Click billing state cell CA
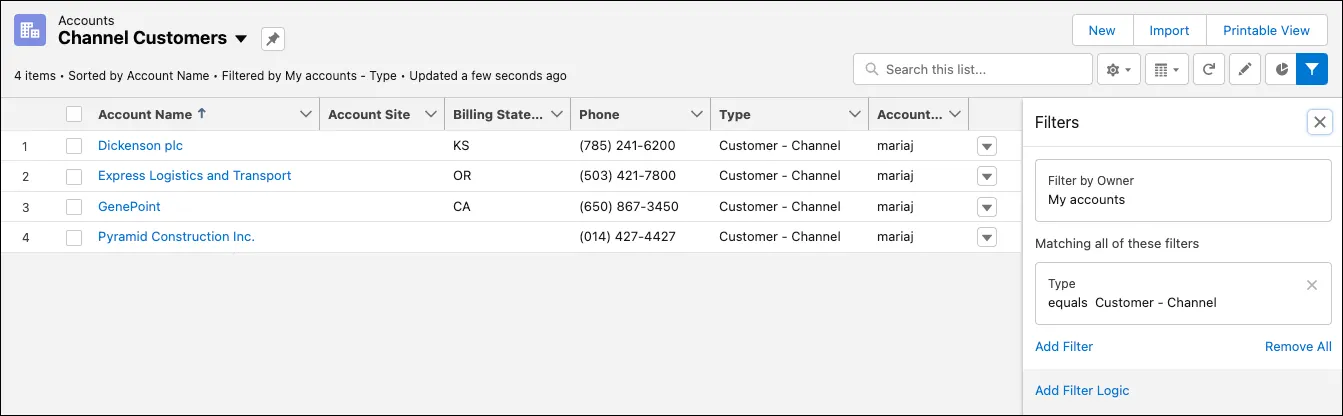 pos(462,207)
